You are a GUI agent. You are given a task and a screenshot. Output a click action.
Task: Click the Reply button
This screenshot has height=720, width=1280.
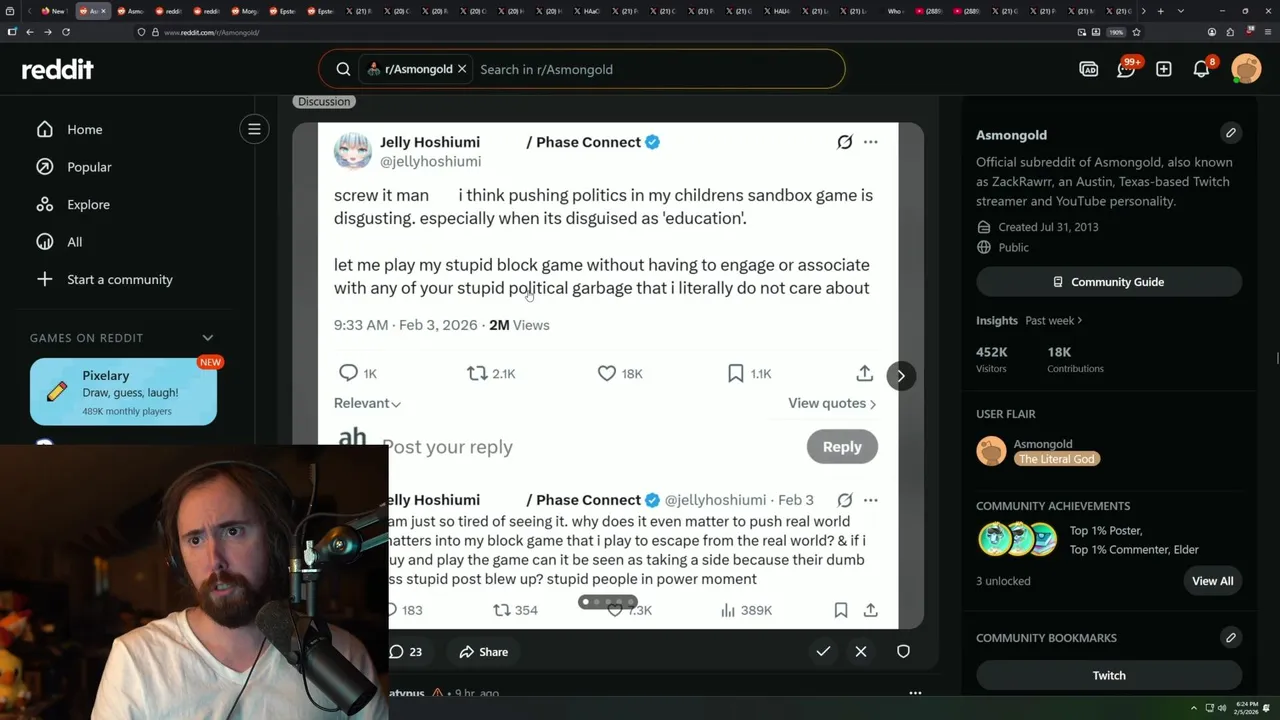click(842, 447)
